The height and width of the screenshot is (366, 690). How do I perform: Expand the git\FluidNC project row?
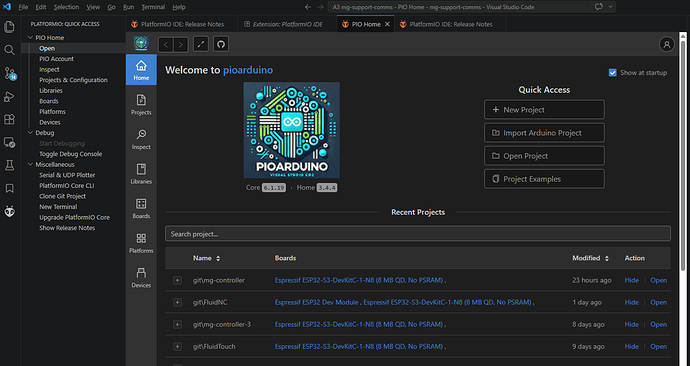tap(177, 302)
